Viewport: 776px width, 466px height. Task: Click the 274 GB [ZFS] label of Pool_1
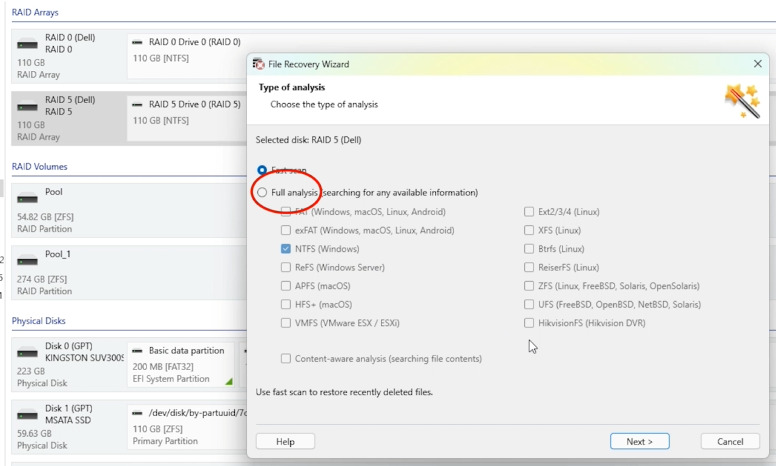[42, 279]
